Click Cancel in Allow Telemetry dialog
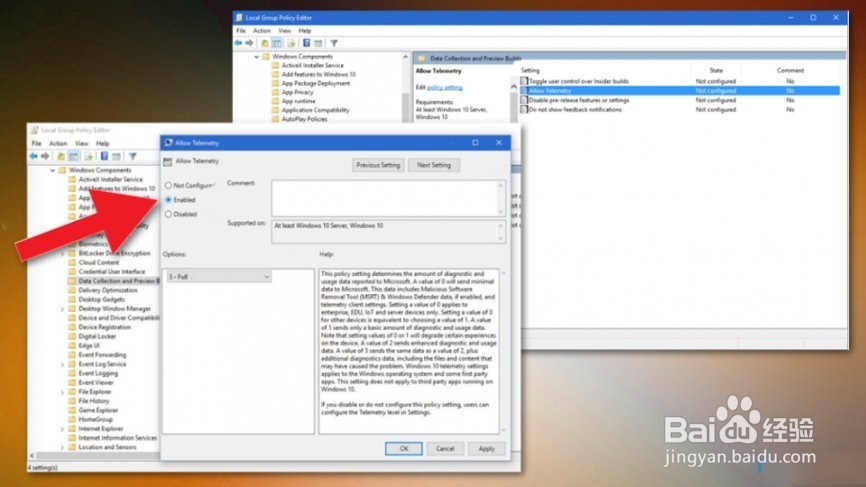The image size is (866, 487). pyautogui.click(x=445, y=448)
